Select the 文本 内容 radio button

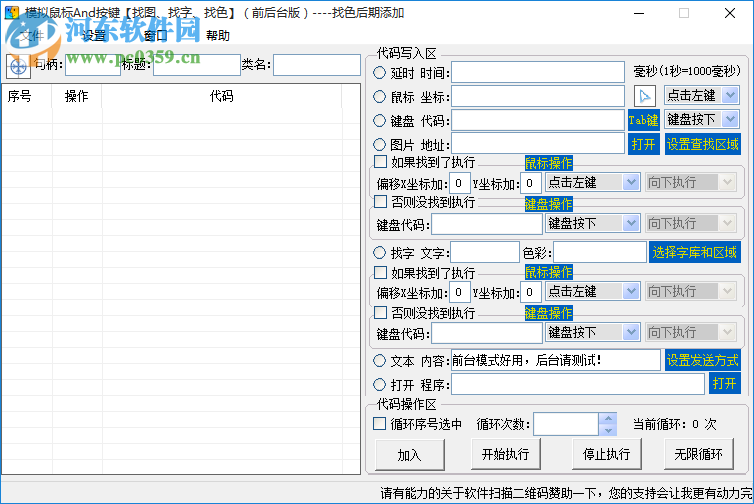(379, 360)
